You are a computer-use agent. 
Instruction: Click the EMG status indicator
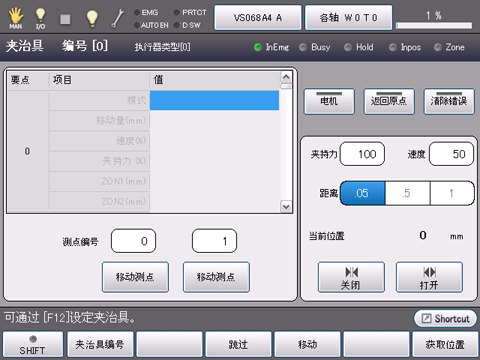146,12
